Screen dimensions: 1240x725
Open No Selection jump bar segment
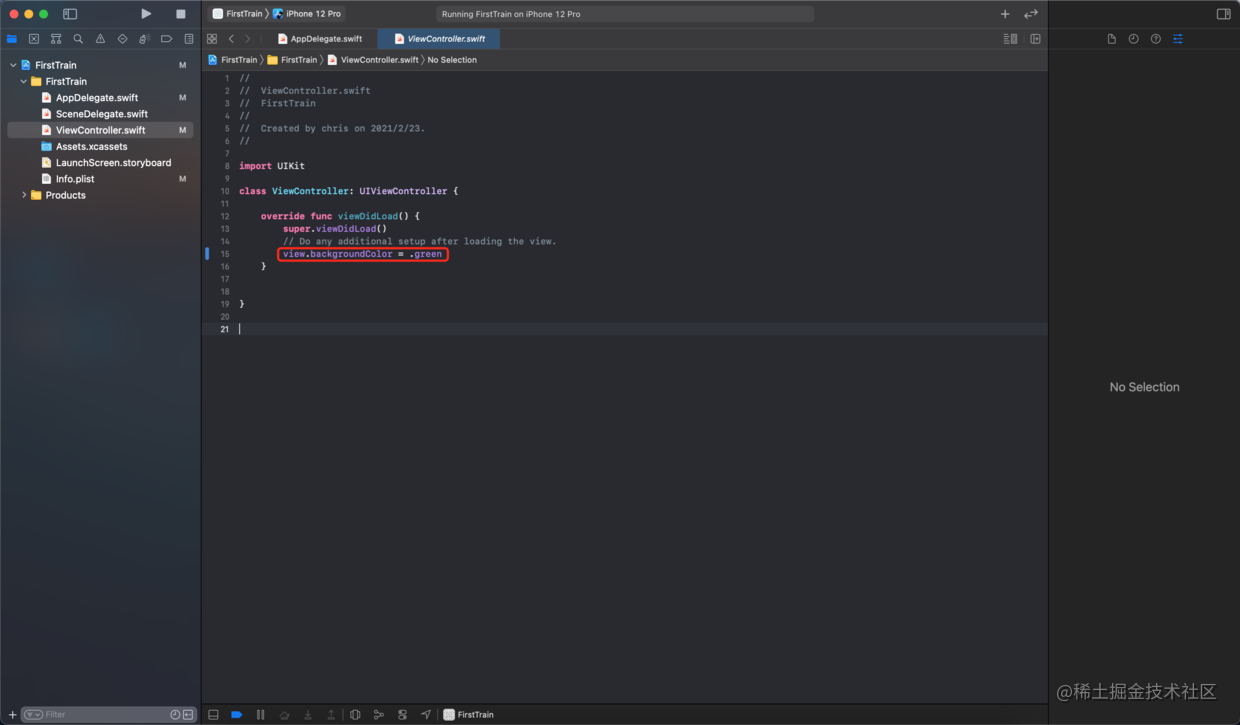452,60
